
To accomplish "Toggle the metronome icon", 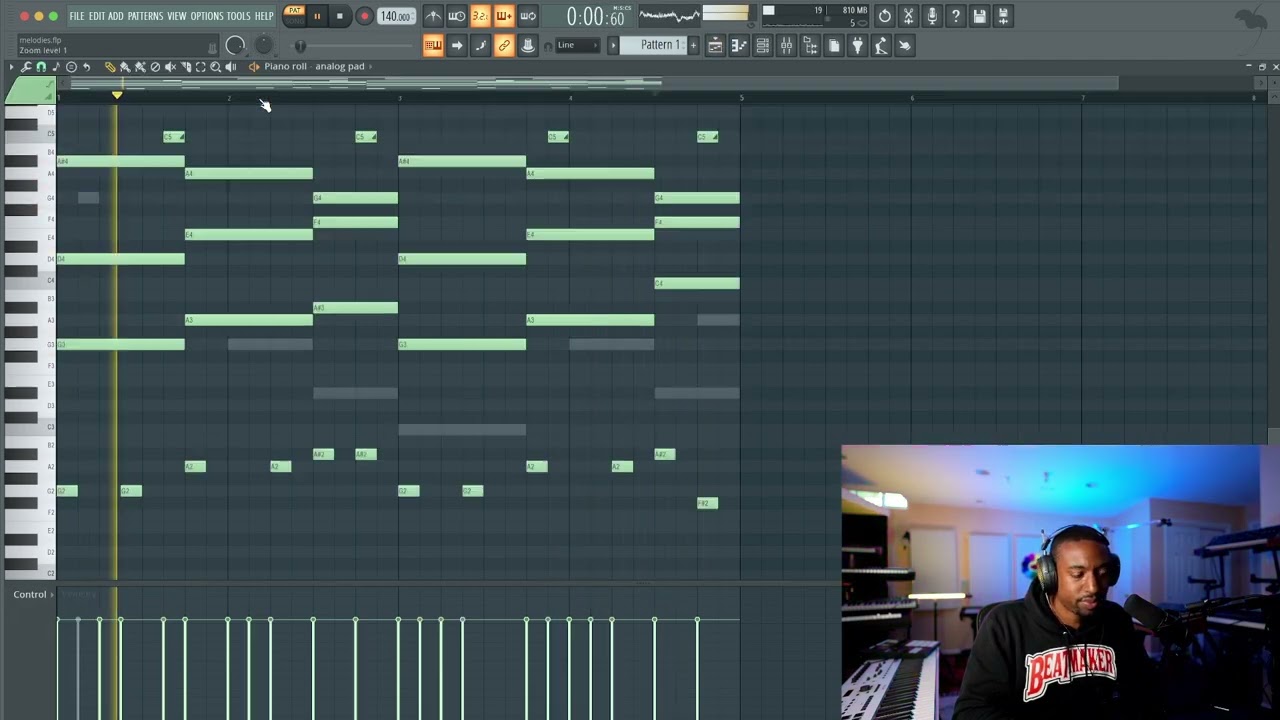I will click(x=433, y=16).
